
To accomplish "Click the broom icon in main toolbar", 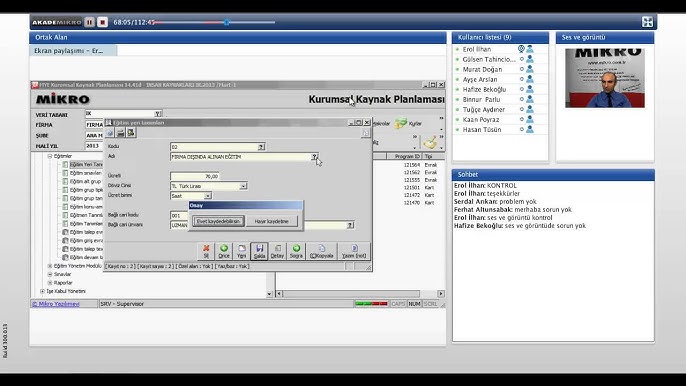I will click(430, 142).
